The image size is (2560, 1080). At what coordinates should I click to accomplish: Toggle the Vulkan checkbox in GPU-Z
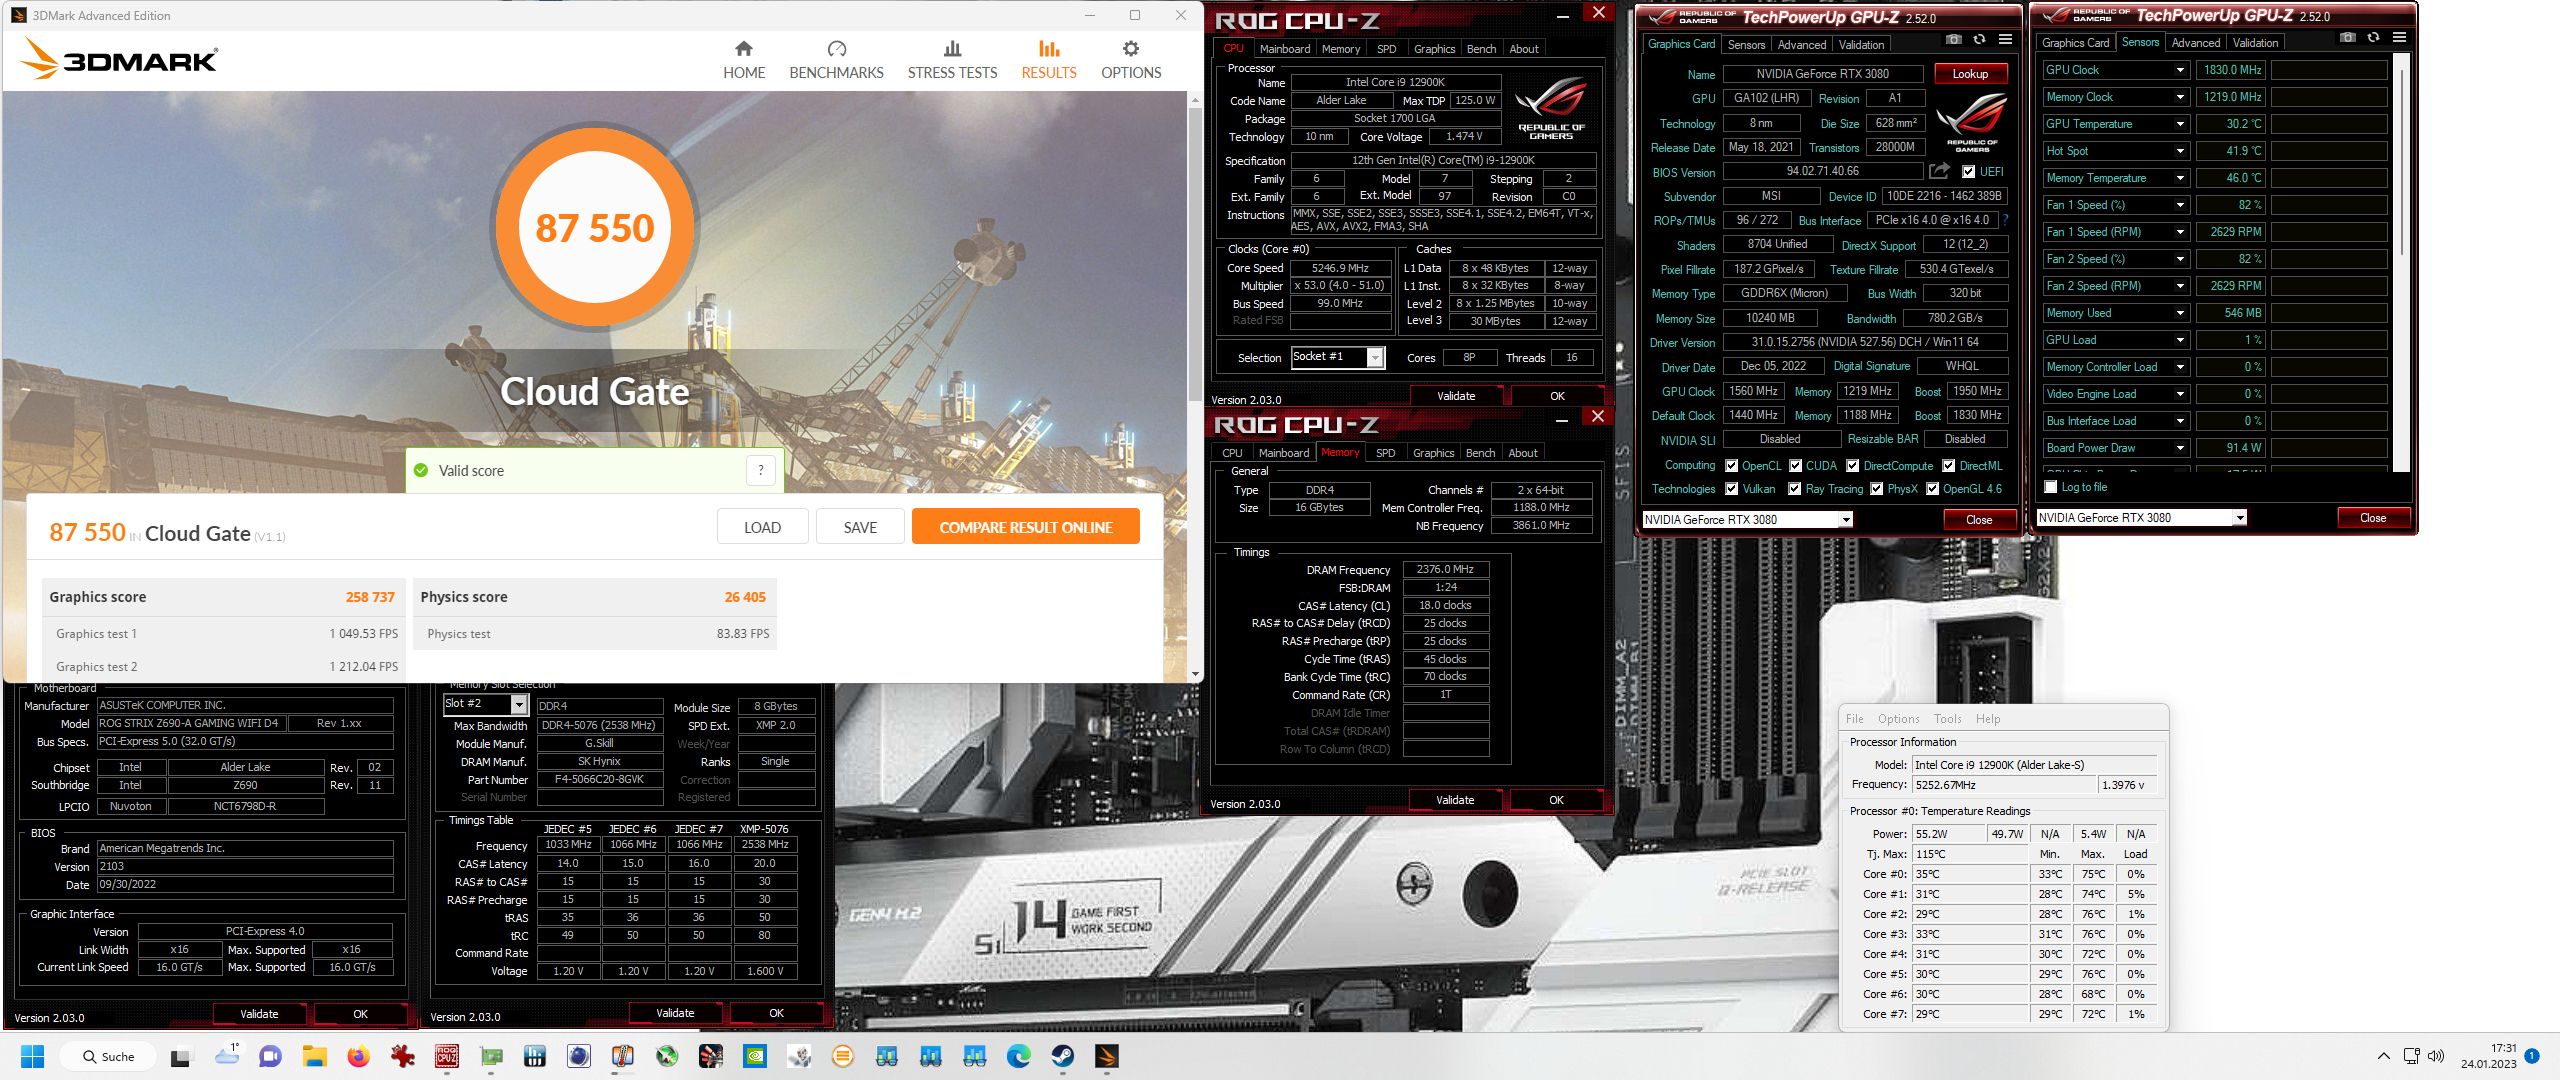click(1731, 489)
